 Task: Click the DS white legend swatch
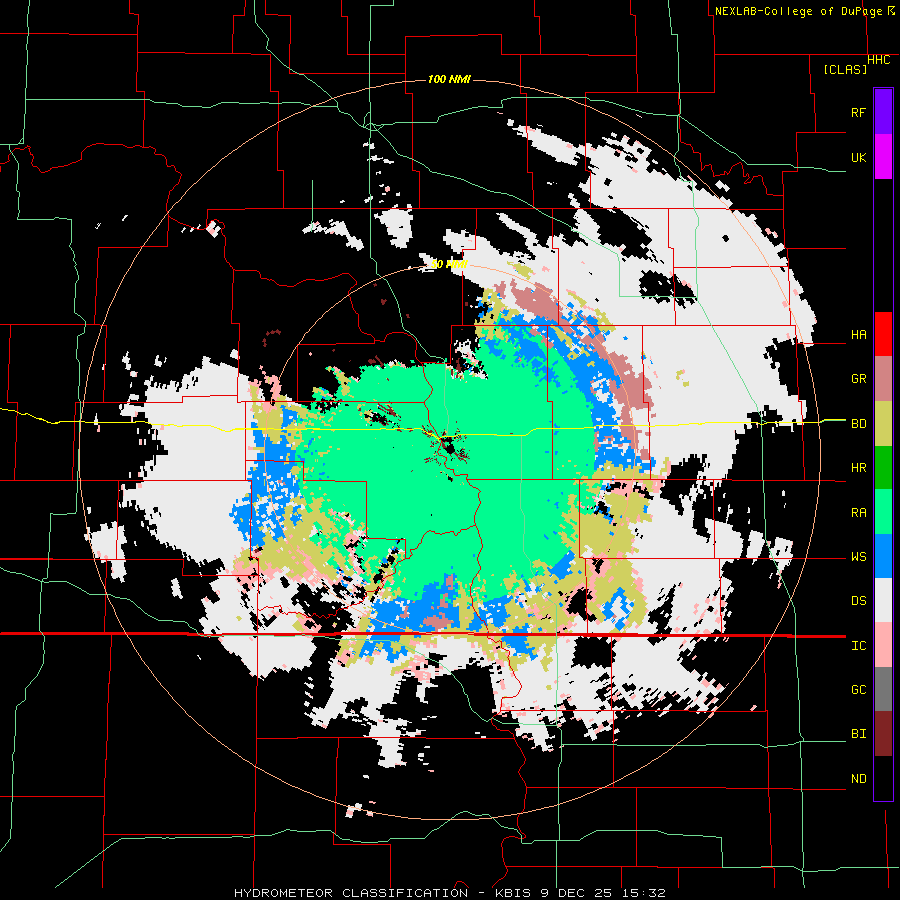tap(883, 600)
